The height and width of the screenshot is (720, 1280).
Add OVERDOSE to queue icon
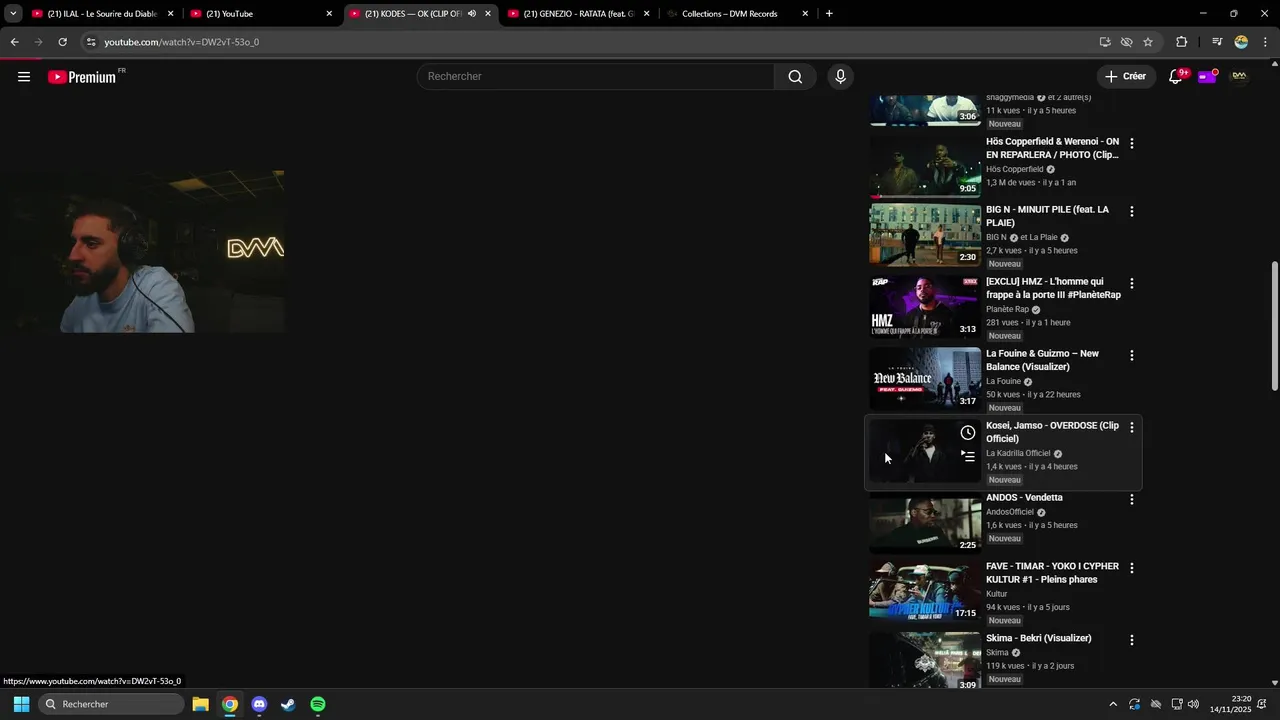(x=967, y=456)
